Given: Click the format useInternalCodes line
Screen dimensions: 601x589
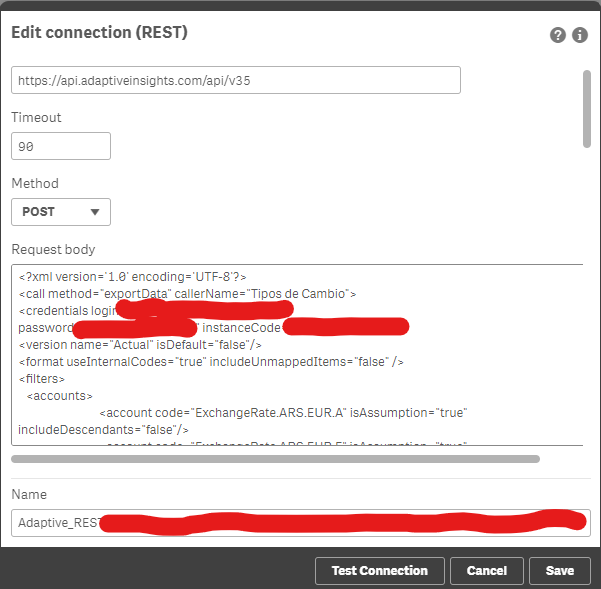Looking at the screenshot, I should coord(211,362).
